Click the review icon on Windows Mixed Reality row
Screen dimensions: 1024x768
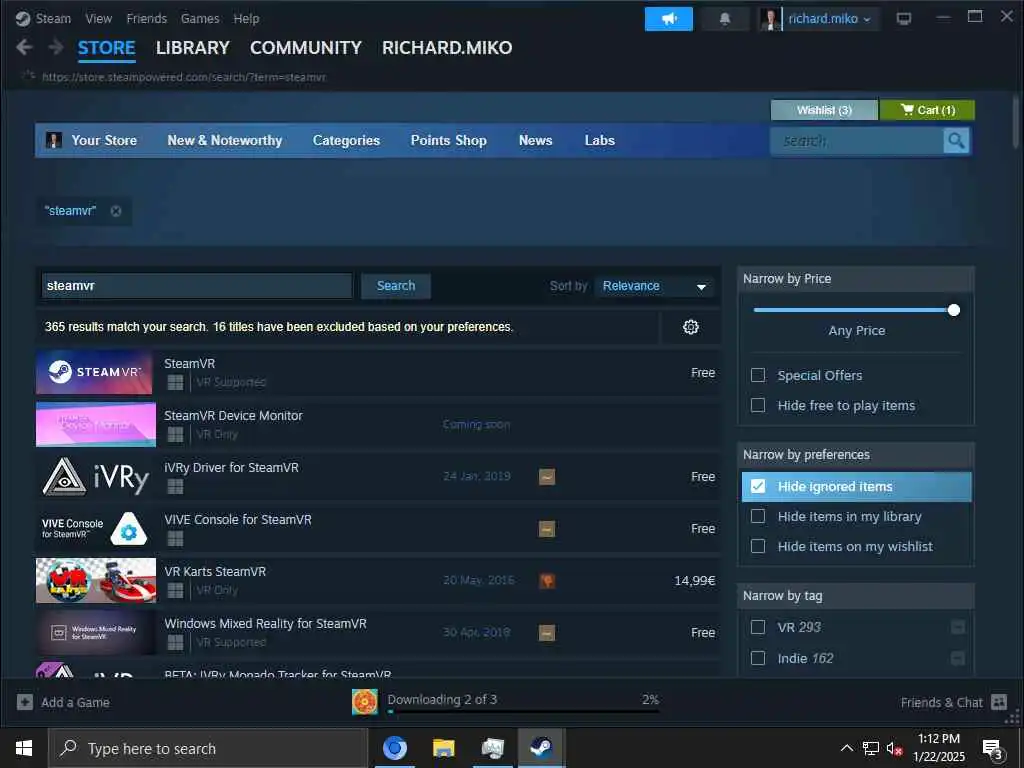click(x=547, y=632)
